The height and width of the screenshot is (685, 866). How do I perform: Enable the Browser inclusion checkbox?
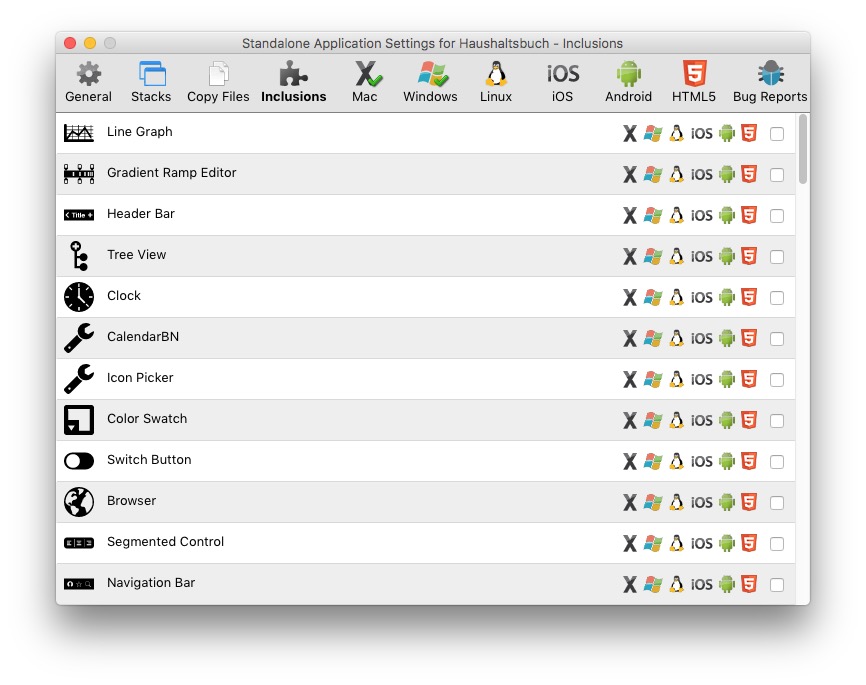point(777,503)
